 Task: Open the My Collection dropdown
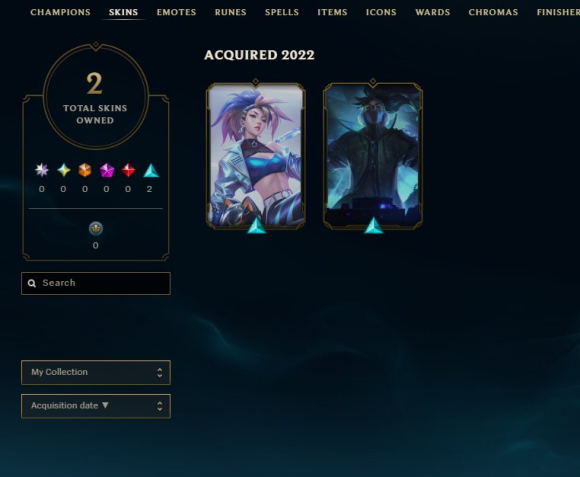point(96,372)
